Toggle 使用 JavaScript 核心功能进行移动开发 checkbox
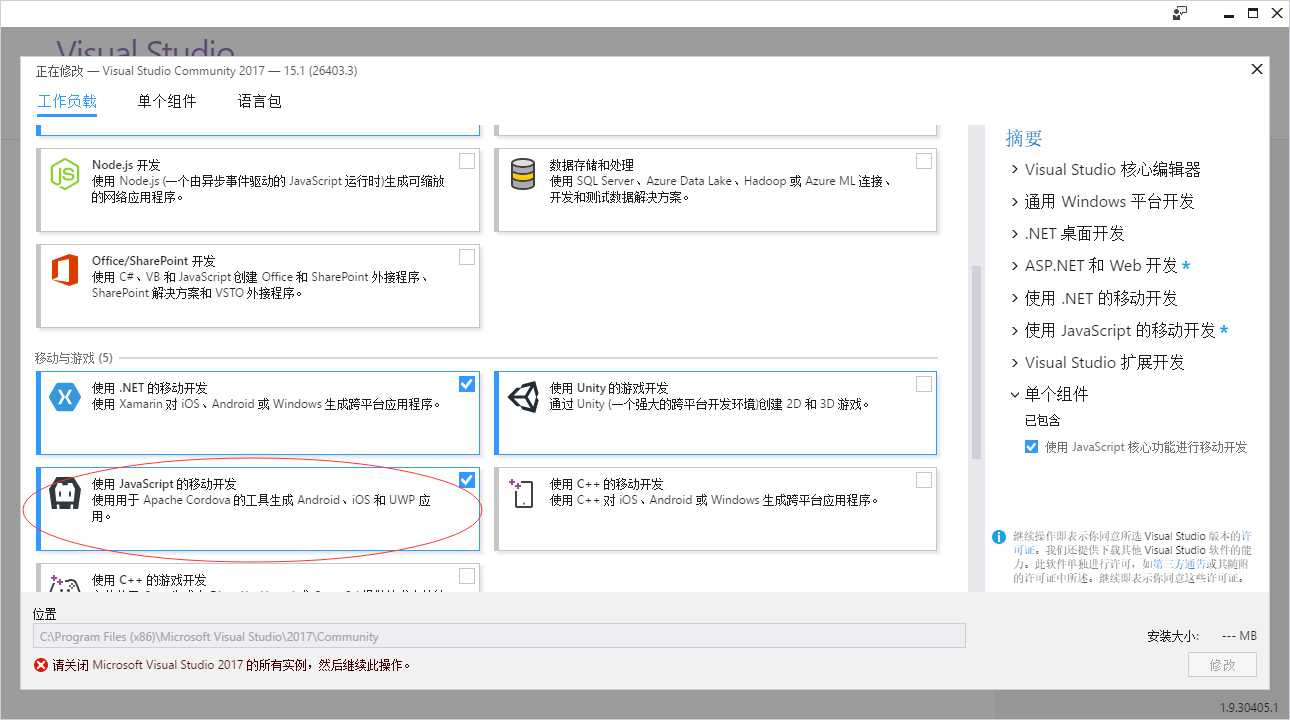 [x=1032, y=447]
